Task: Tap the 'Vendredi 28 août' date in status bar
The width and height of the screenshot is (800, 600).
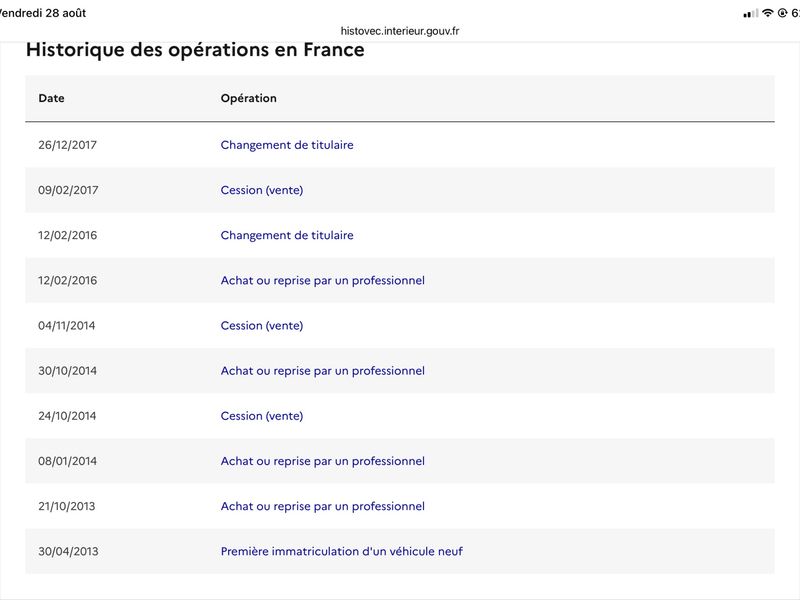Action: (43, 13)
